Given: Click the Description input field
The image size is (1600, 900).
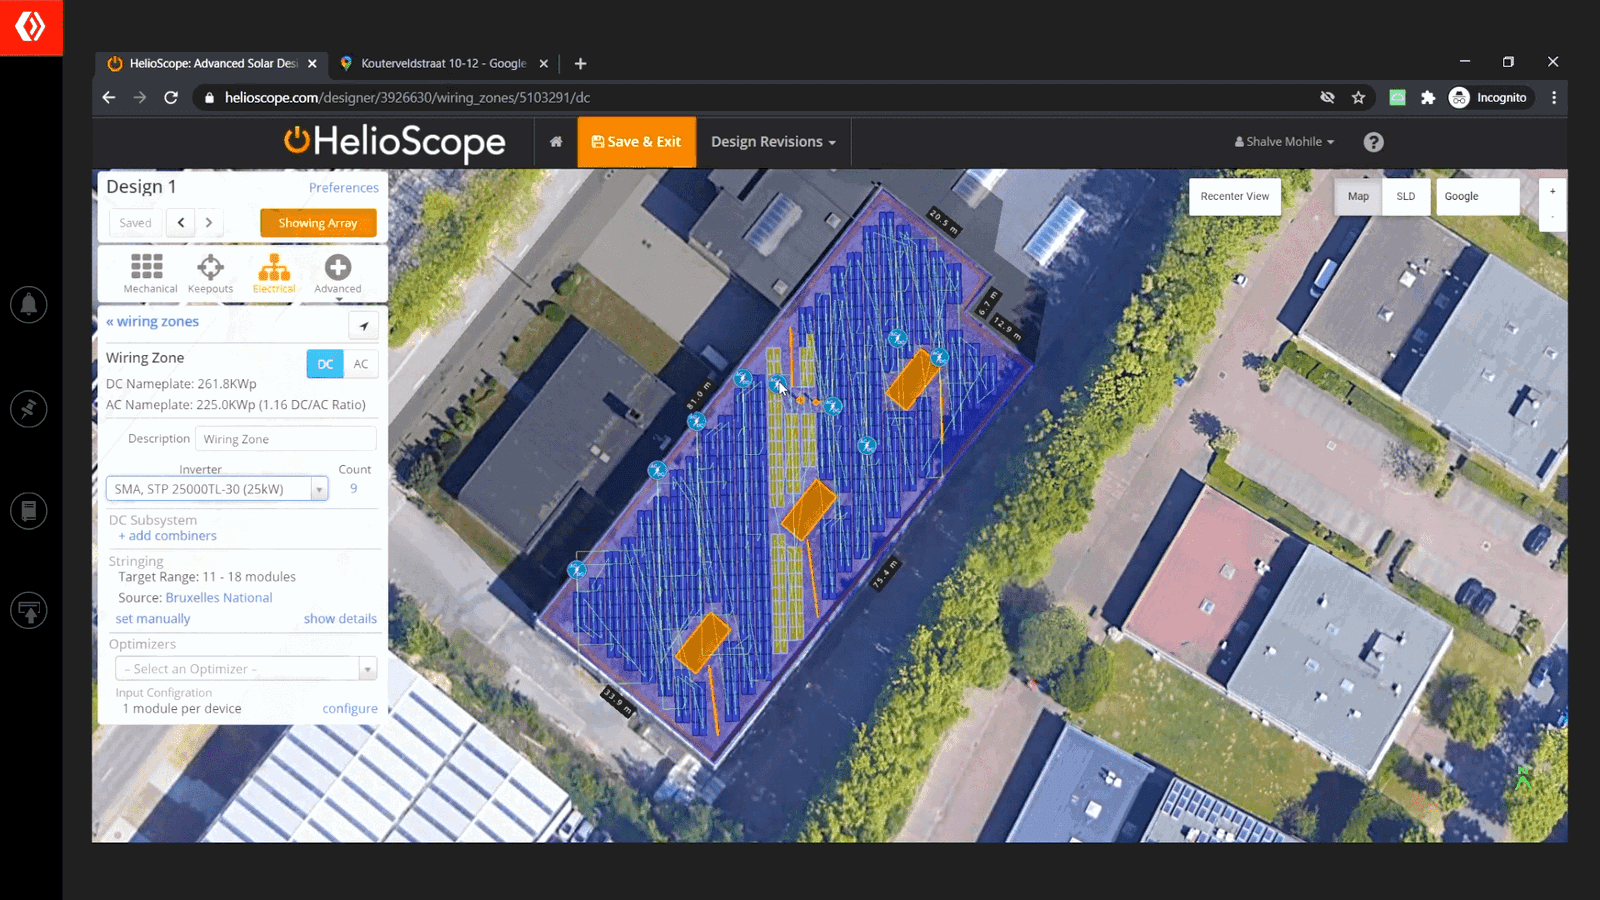Looking at the screenshot, I should 286,439.
